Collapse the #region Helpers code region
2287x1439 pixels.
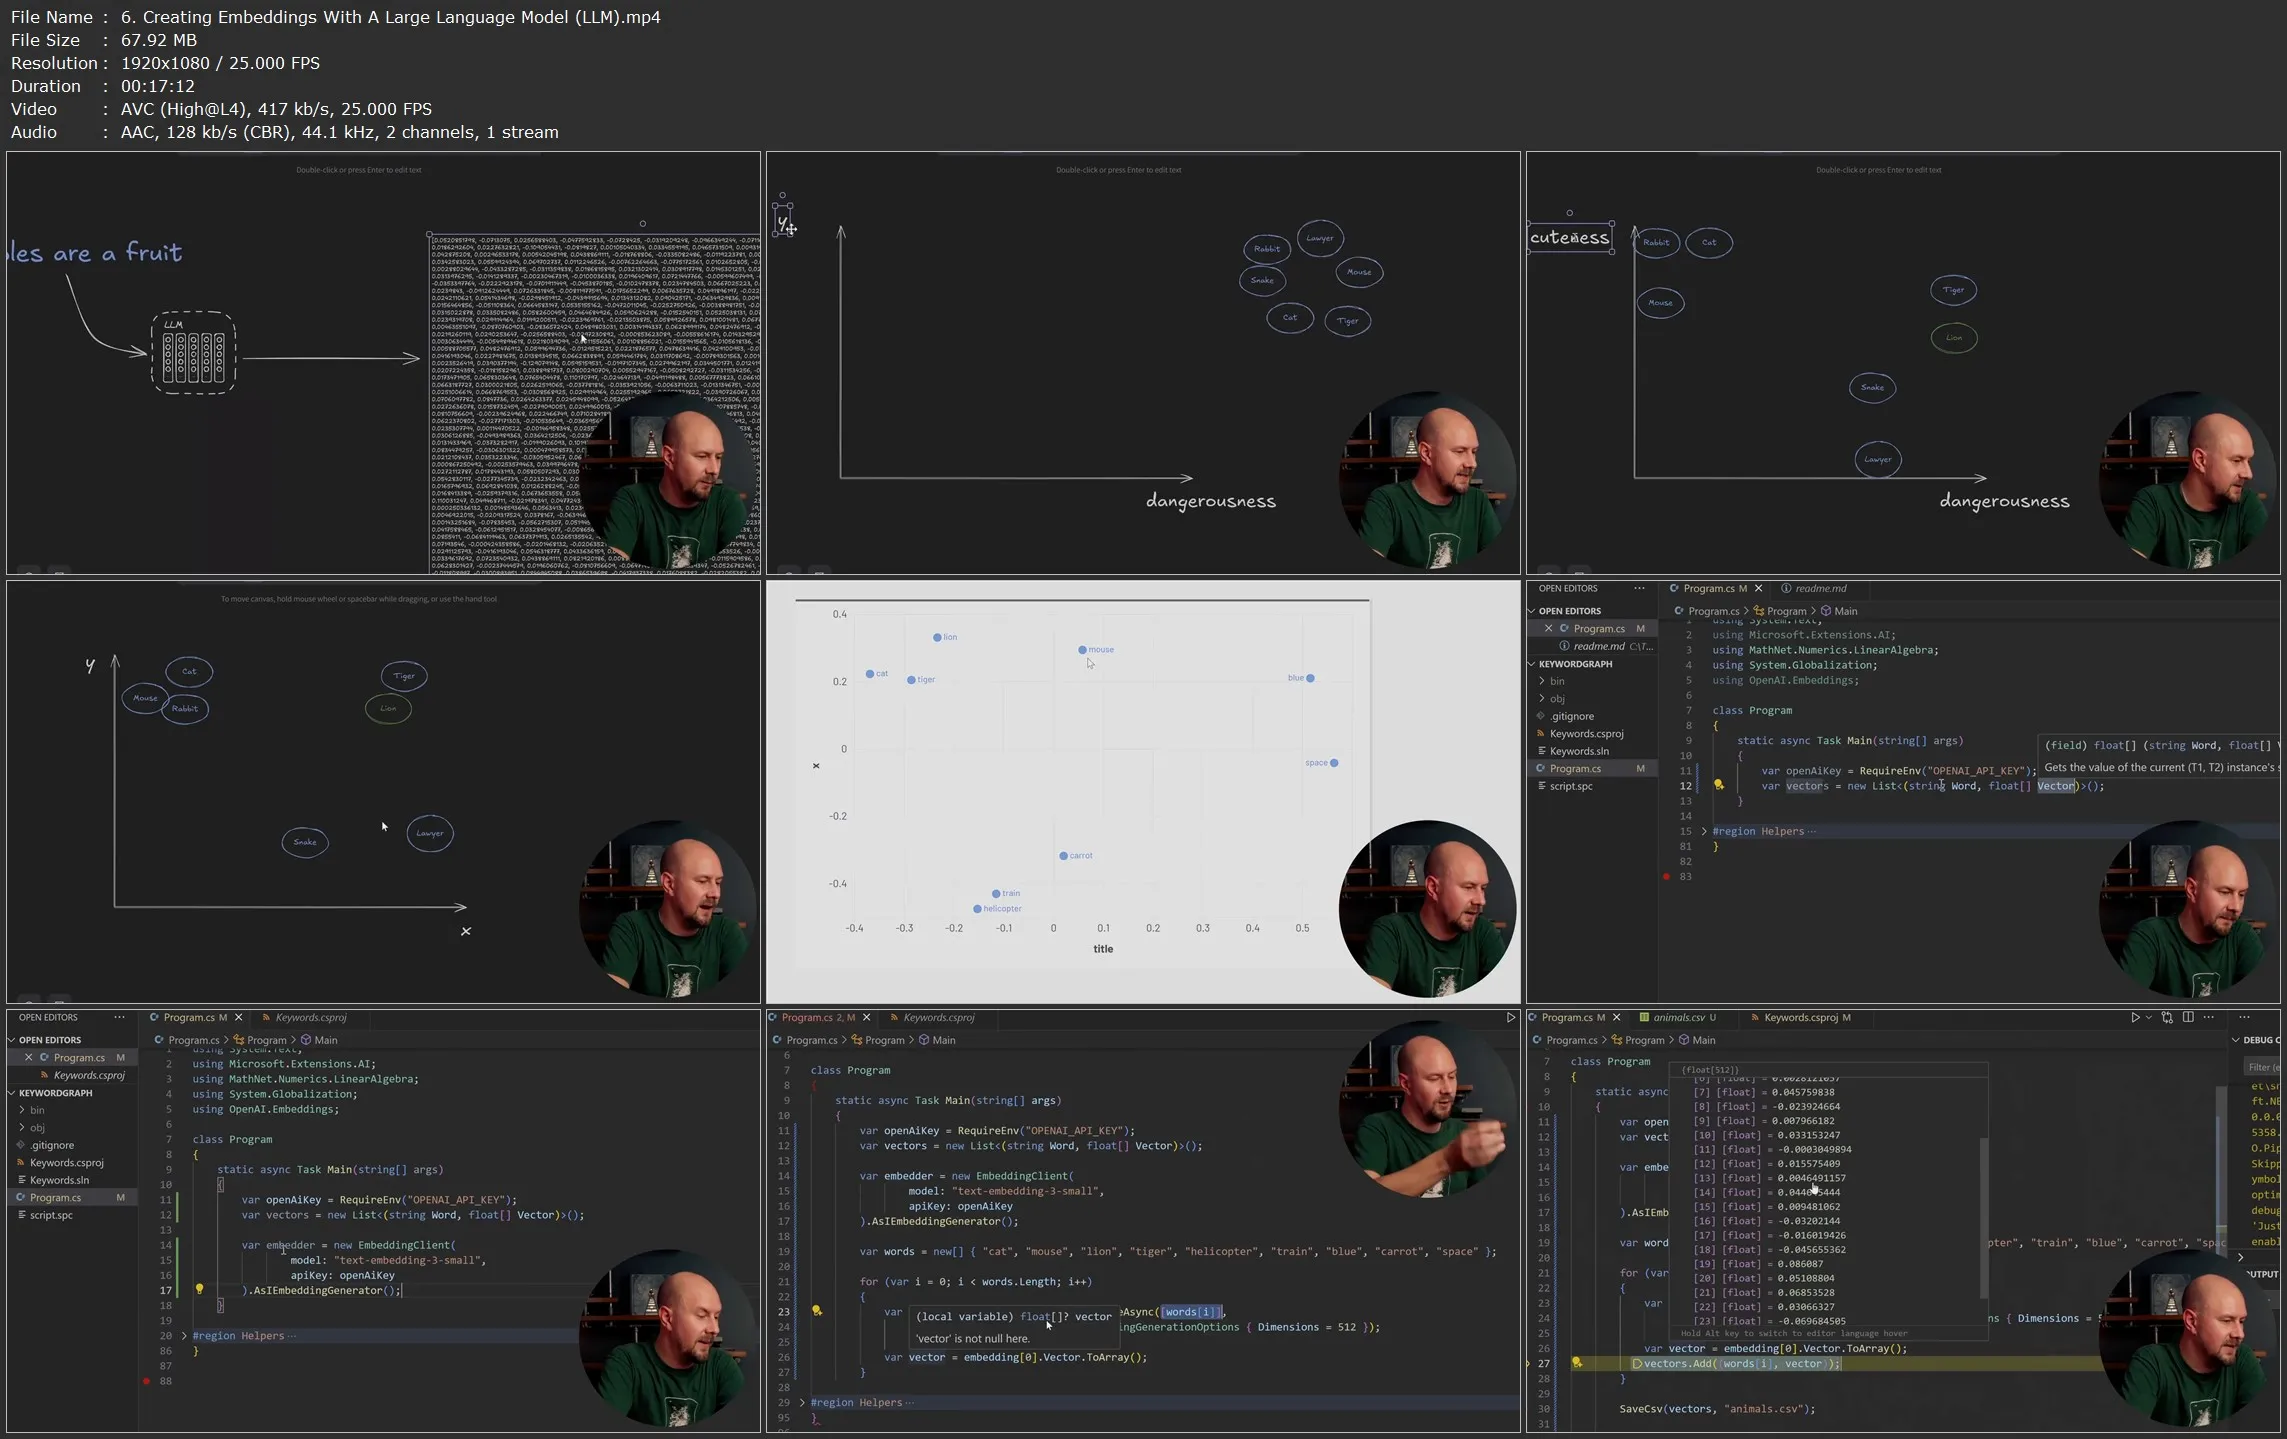pos(1704,831)
